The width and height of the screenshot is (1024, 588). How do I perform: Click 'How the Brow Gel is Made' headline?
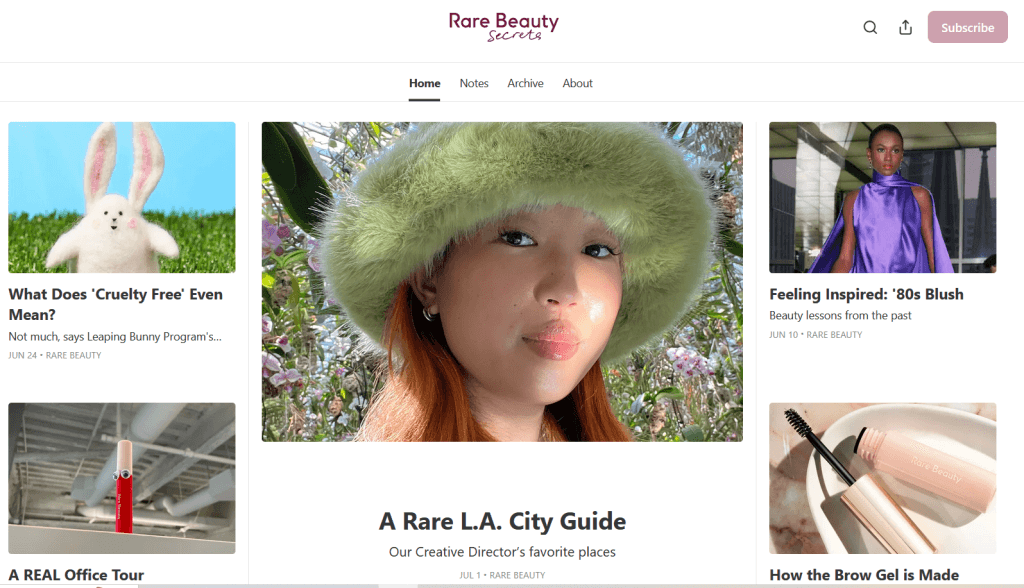864,575
